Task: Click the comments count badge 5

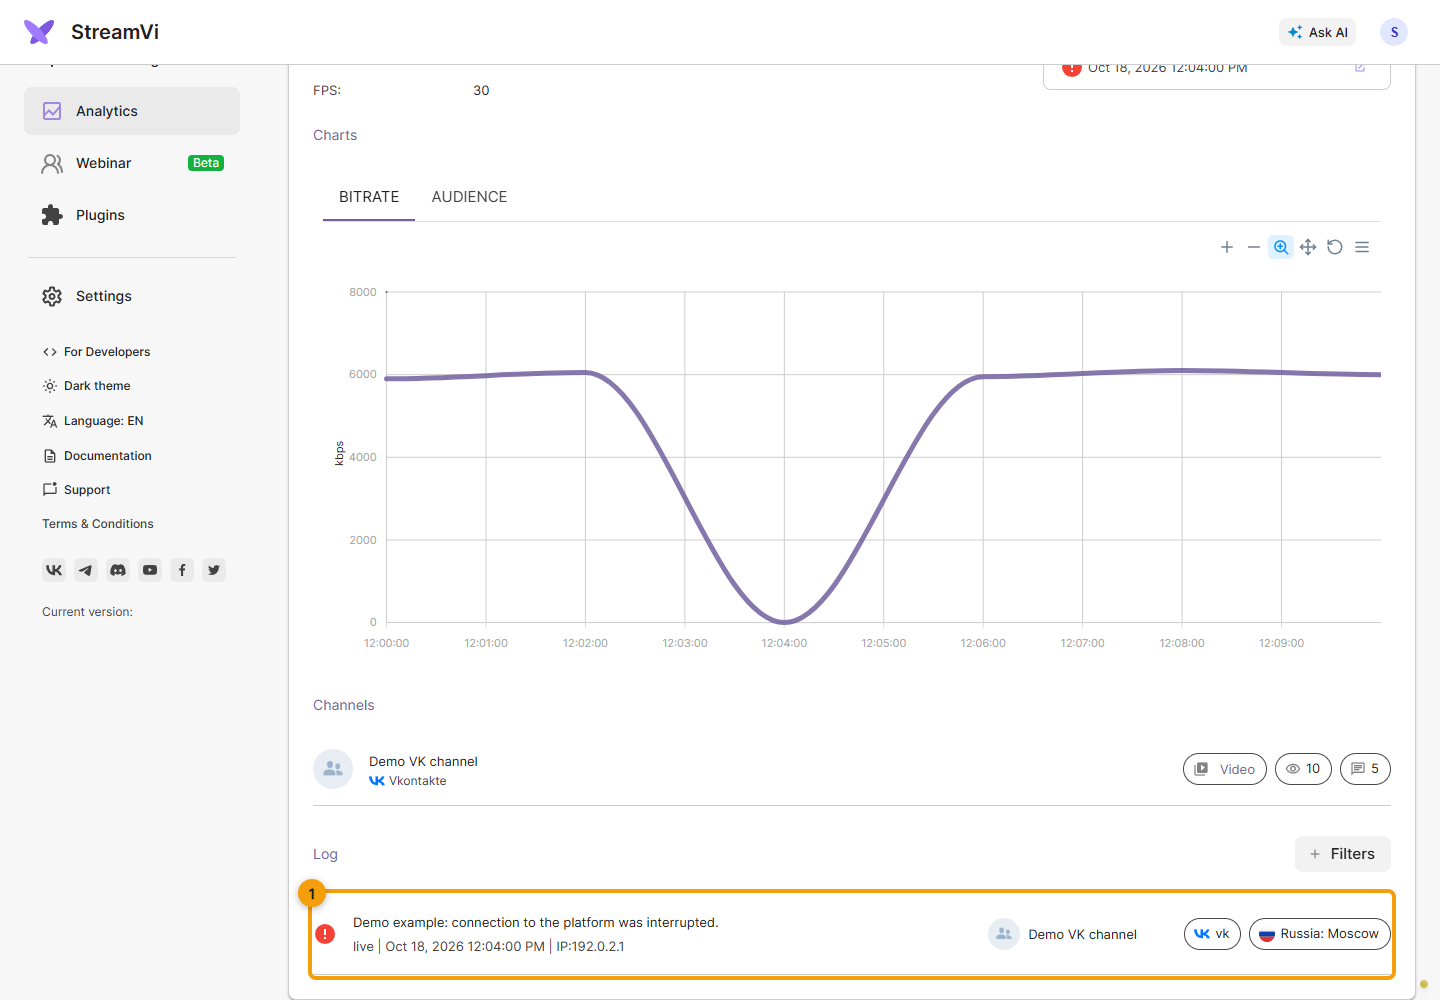Action: pyautogui.click(x=1365, y=769)
